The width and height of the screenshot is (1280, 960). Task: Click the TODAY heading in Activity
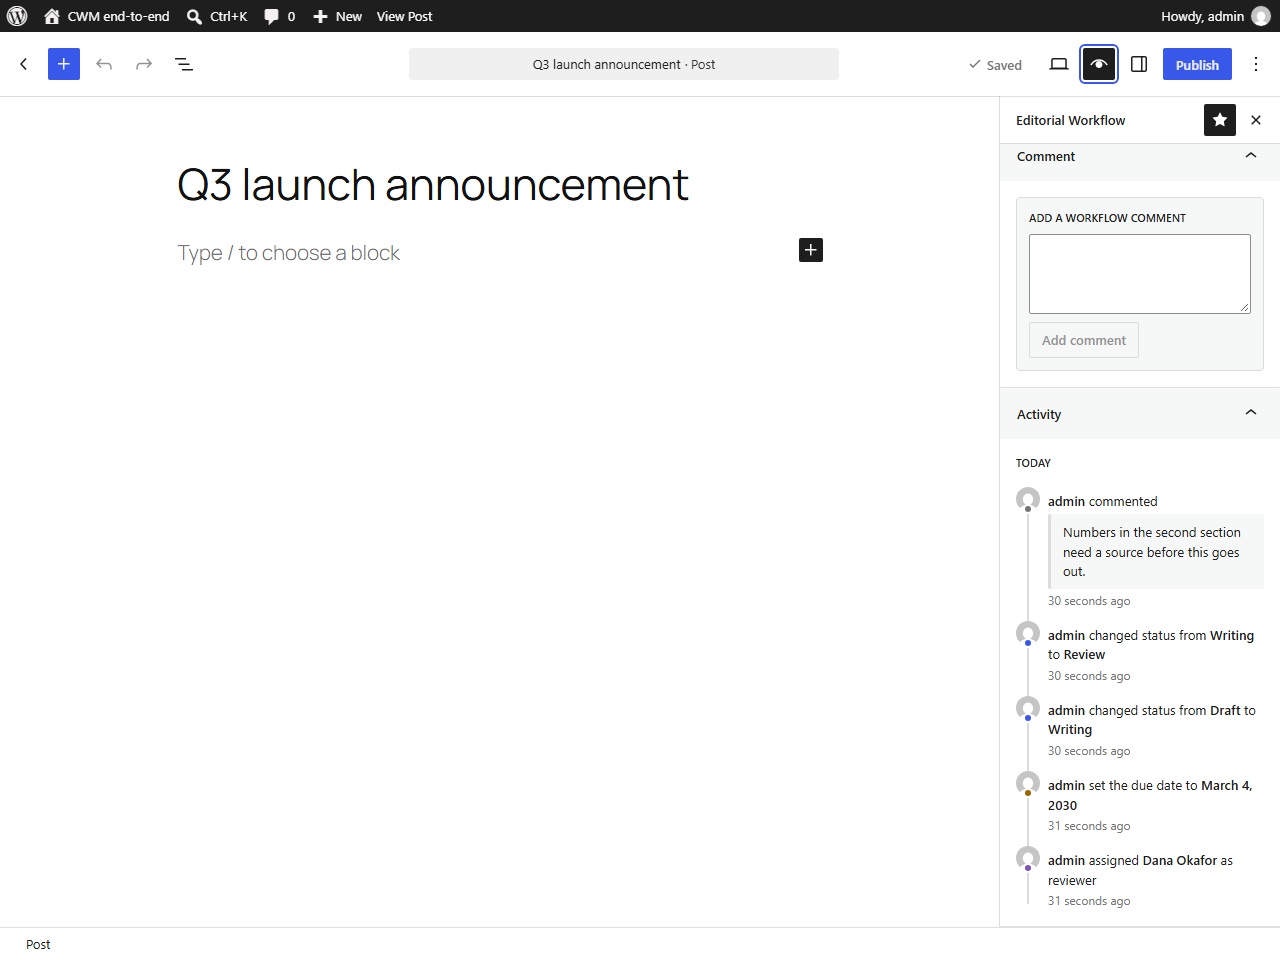1033,463
